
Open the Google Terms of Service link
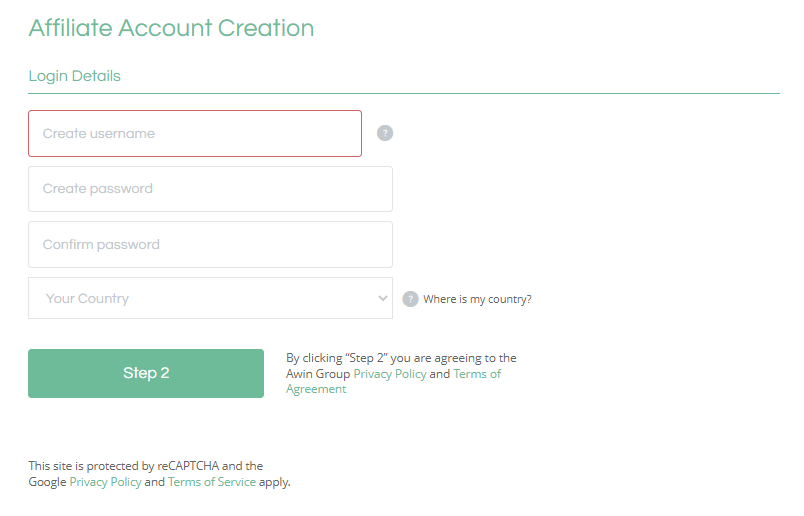click(212, 482)
